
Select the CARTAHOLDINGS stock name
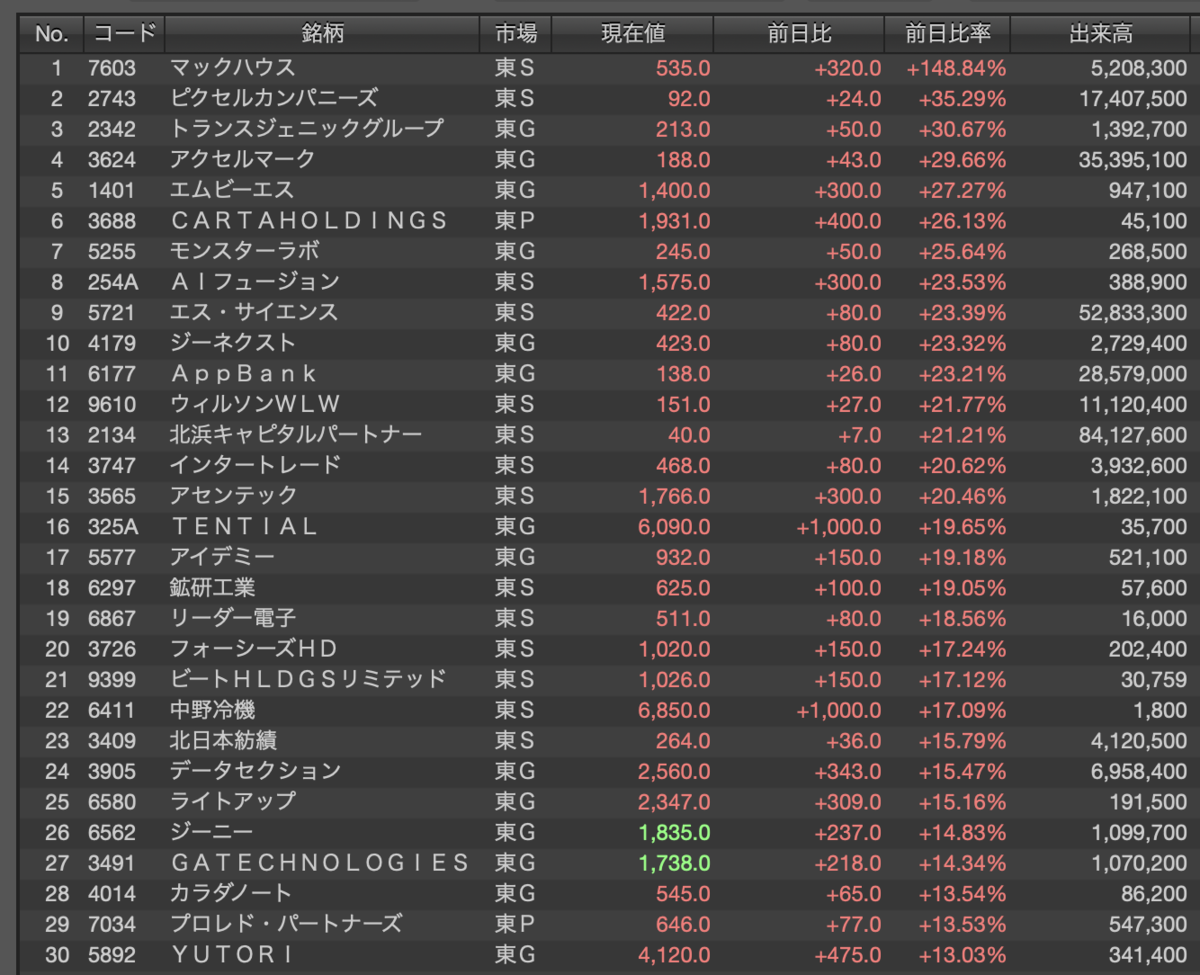point(309,220)
